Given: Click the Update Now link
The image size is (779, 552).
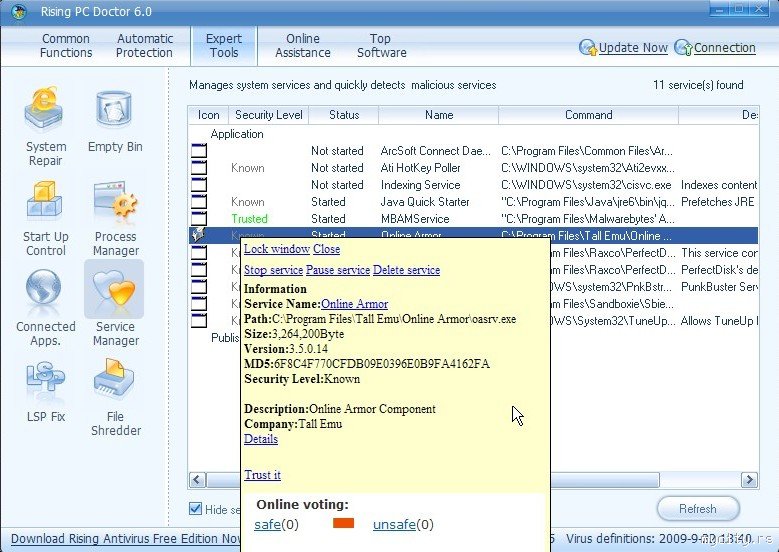Looking at the screenshot, I should [x=633, y=48].
